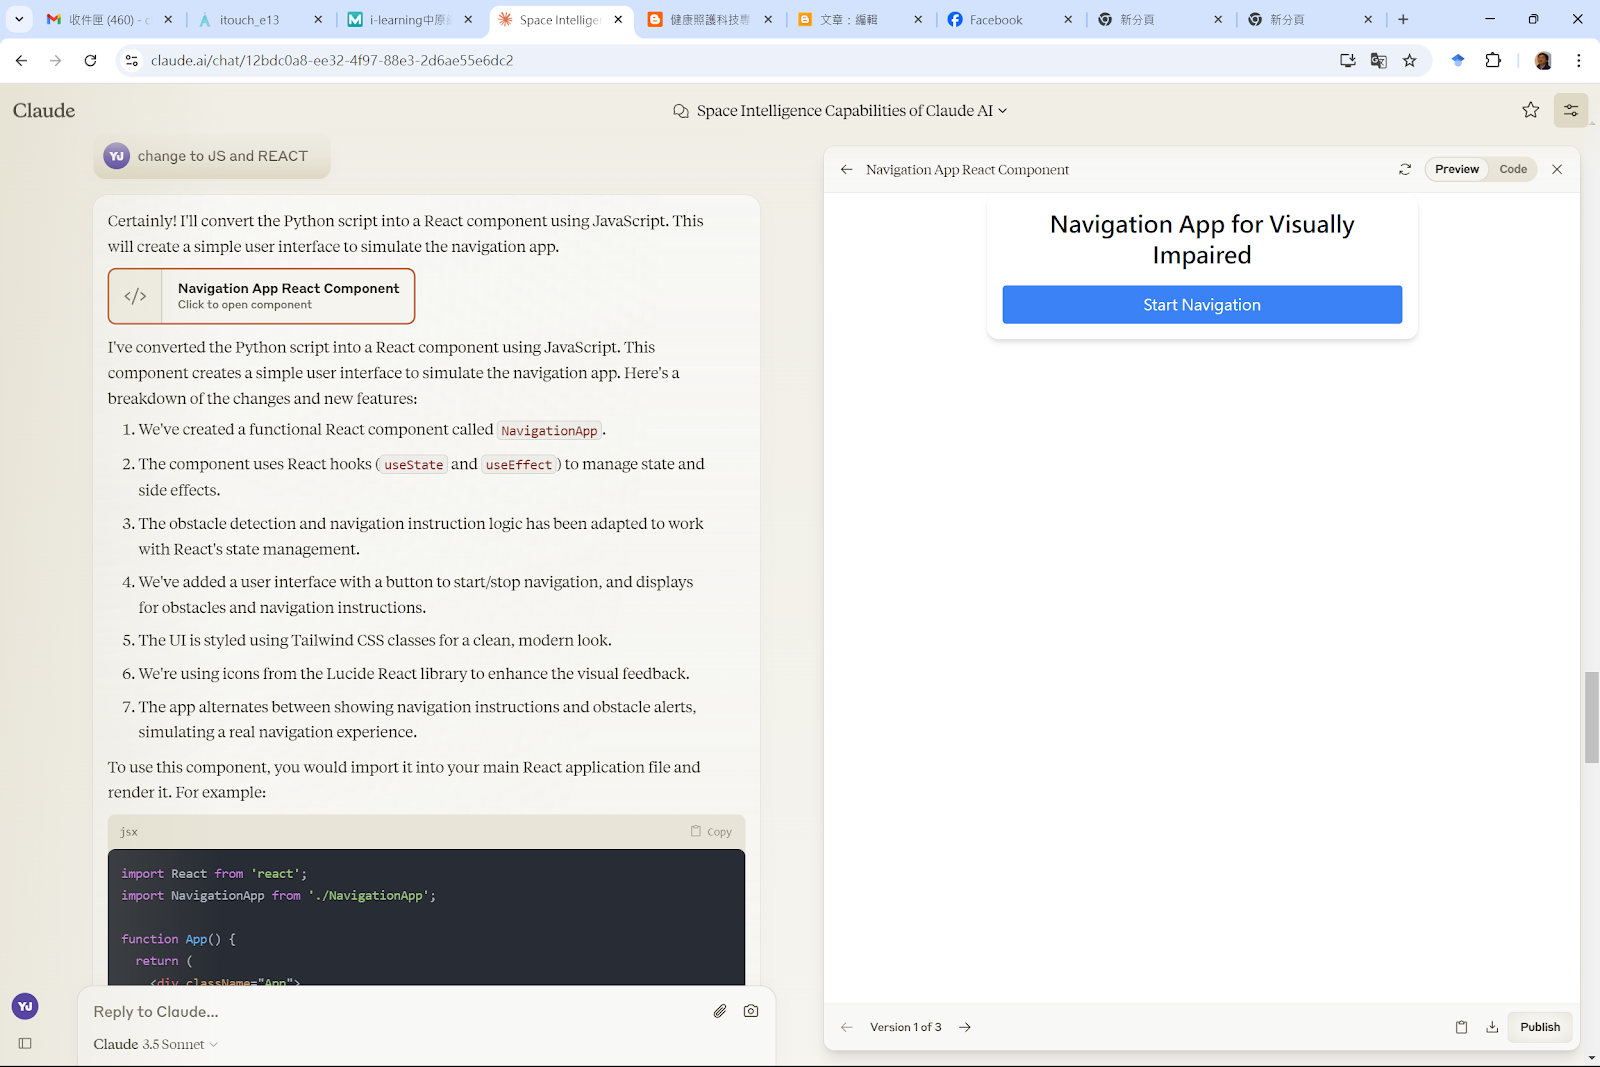The width and height of the screenshot is (1600, 1067).
Task: Open the Claude 3.5 Sonnet model selector
Action: pyautogui.click(x=155, y=1044)
